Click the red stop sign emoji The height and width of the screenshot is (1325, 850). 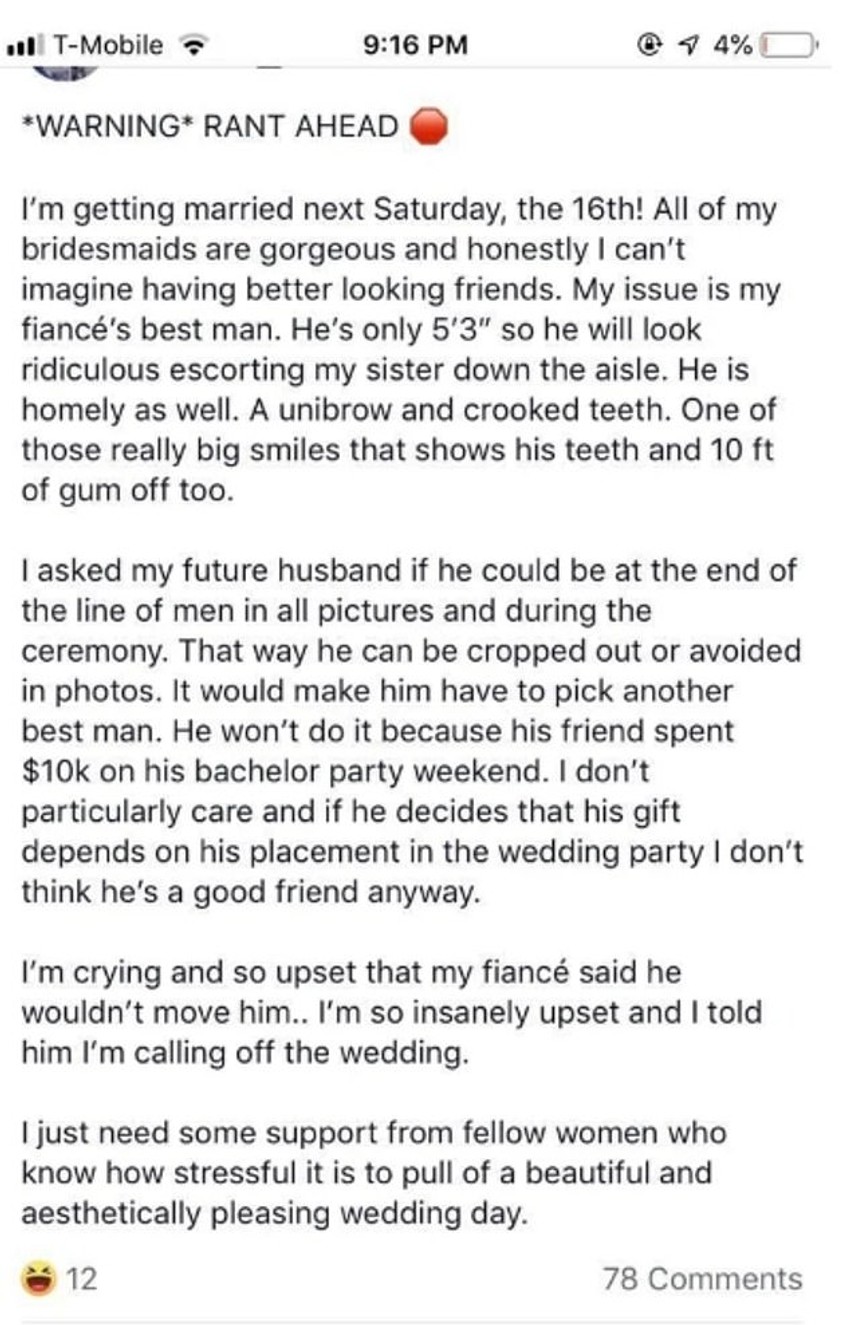[428, 129]
